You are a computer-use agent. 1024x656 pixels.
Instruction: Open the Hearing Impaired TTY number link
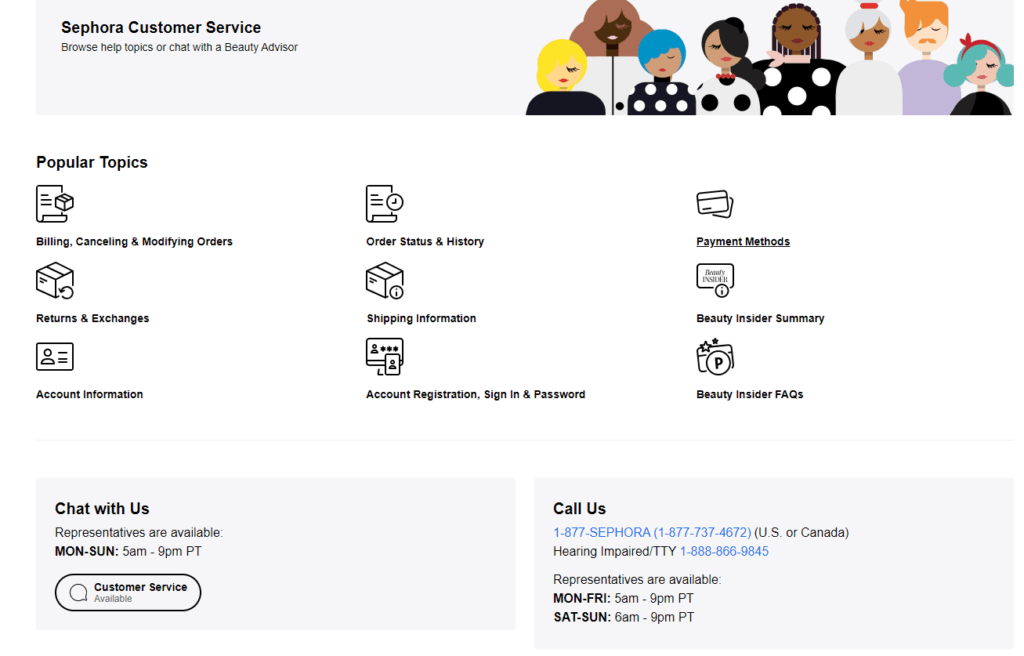click(x=724, y=550)
